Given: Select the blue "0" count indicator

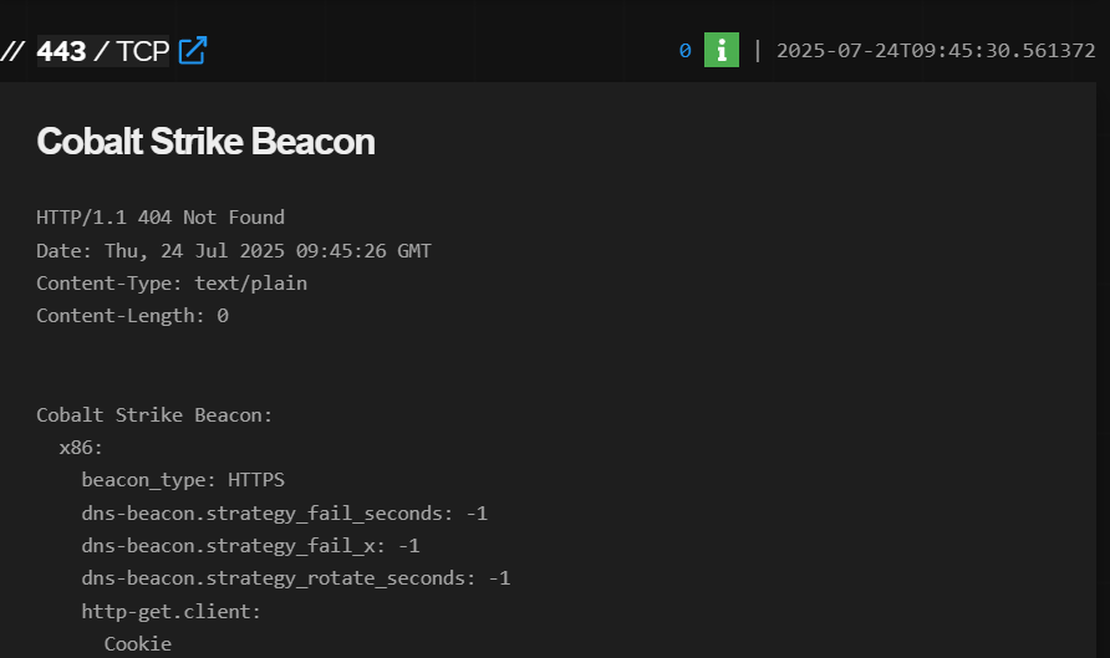Looking at the screenshot, I should point(683,50).
